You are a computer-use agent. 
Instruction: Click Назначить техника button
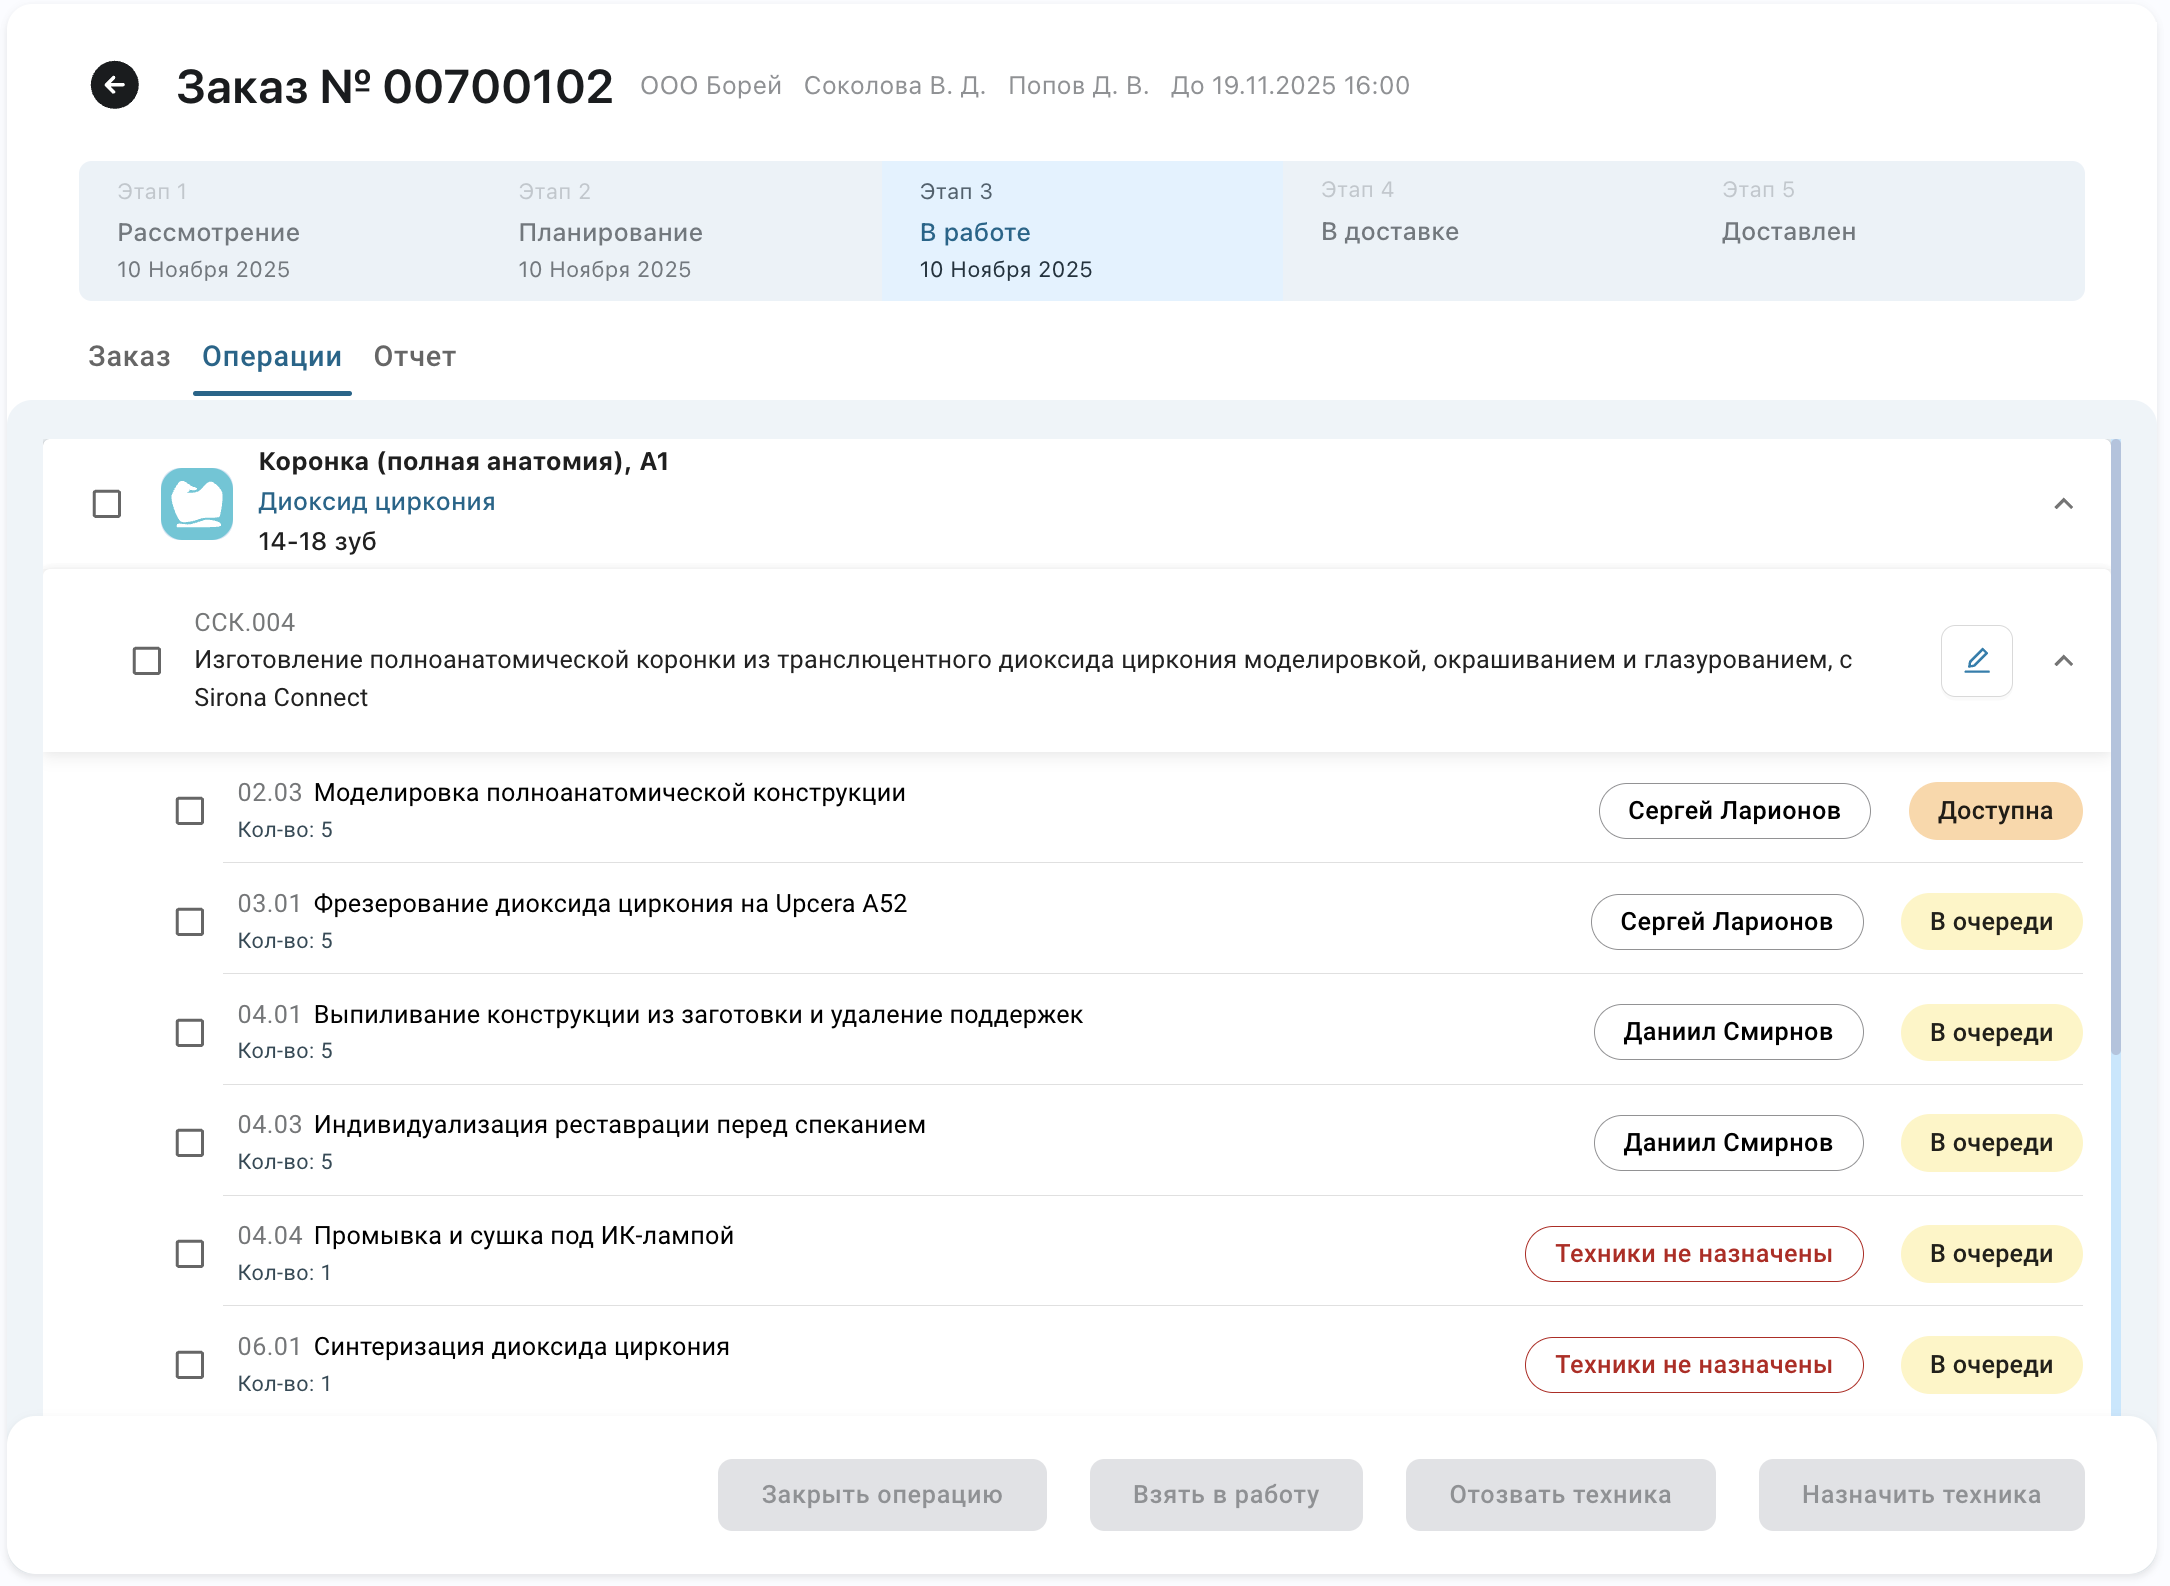pos(1921,1495)
